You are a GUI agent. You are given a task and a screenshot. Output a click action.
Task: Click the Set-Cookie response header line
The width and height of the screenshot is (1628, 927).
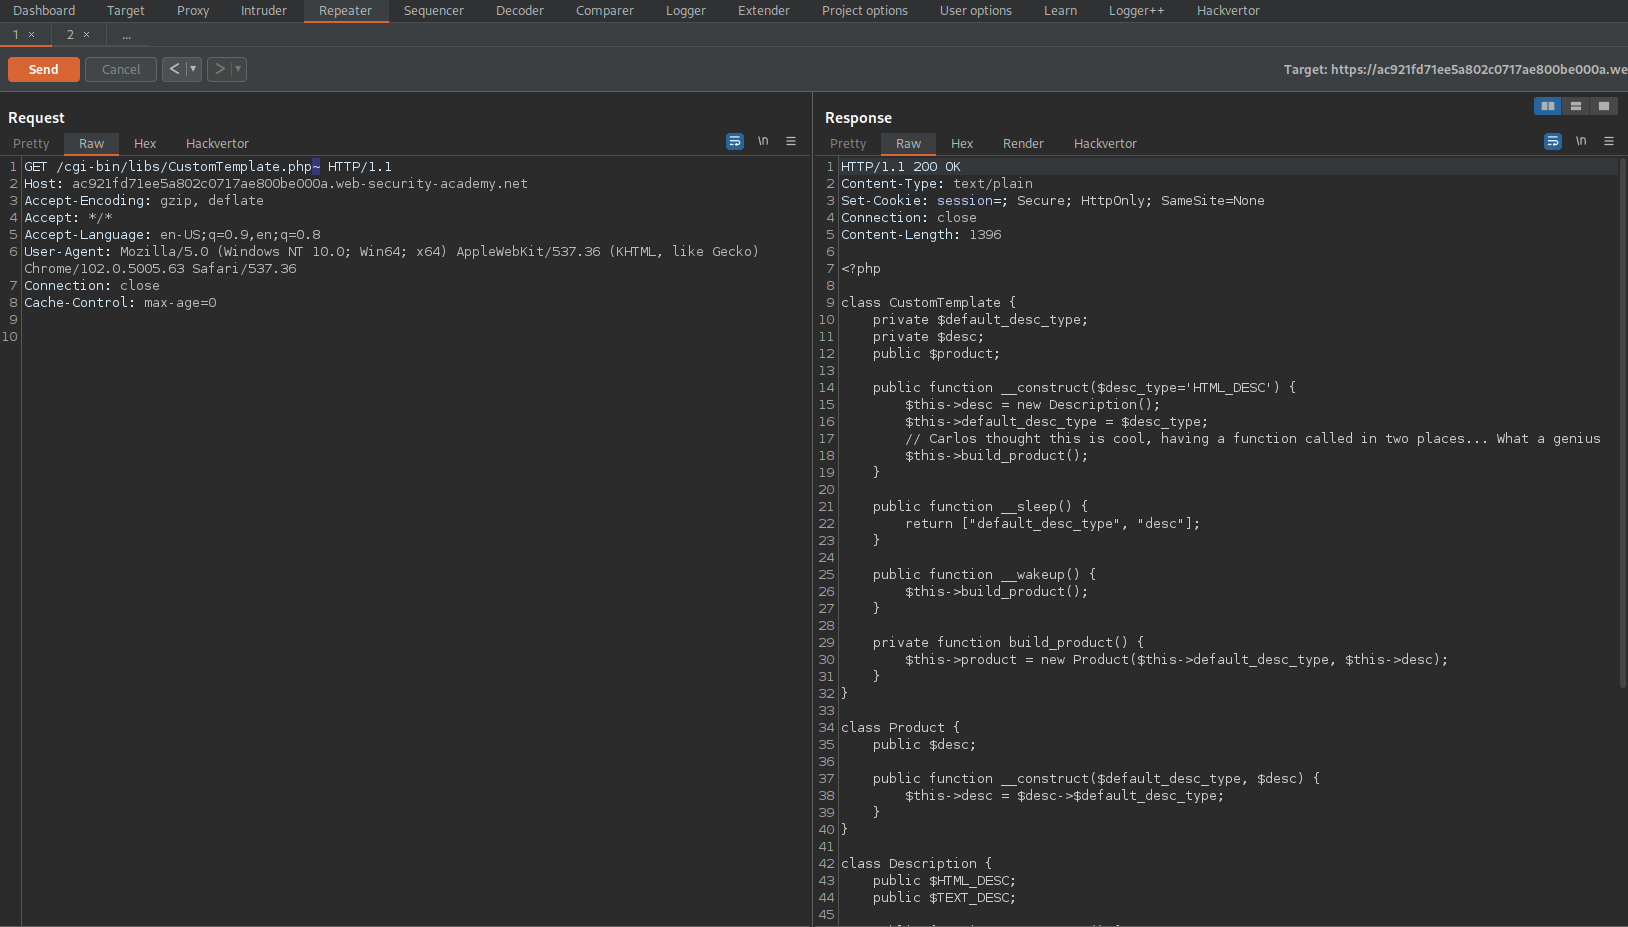click(x=1053, y=201)
